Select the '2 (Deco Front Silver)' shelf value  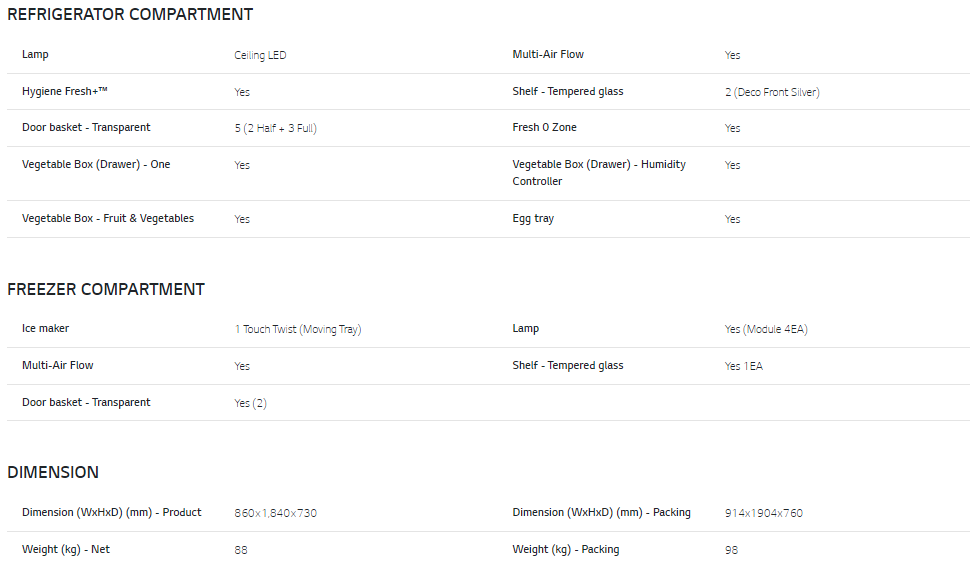[772, 92]
